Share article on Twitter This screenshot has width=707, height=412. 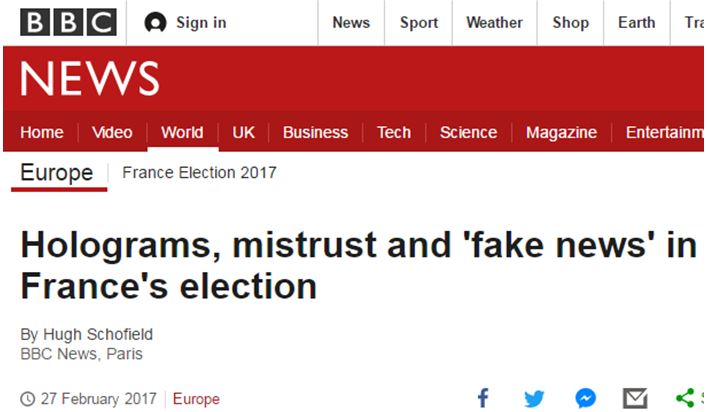tap(534, 398)
